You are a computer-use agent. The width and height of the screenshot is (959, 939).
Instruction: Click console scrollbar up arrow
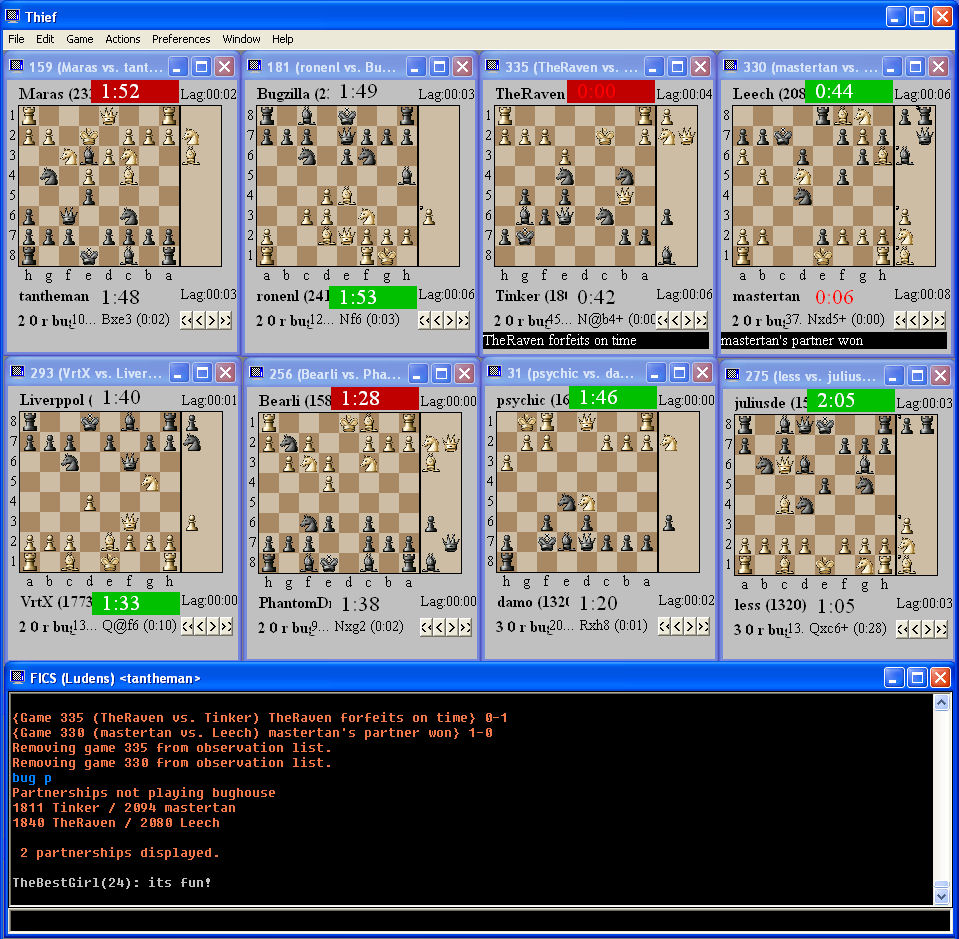(x=941, y=702)
